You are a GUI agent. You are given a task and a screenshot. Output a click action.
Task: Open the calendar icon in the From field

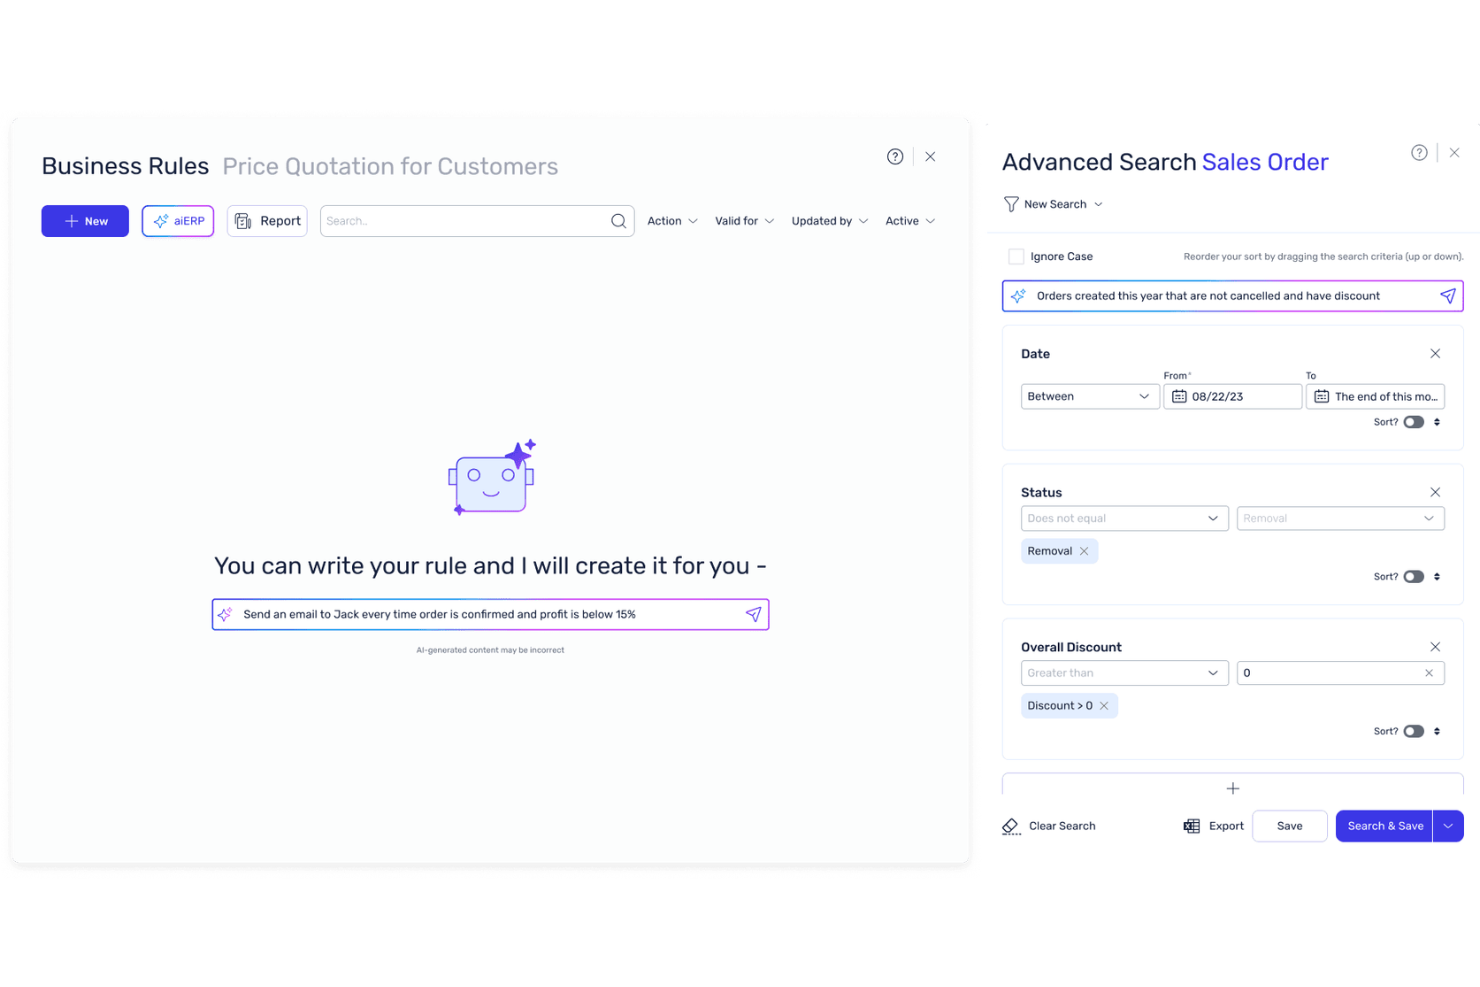[1181, 396]
